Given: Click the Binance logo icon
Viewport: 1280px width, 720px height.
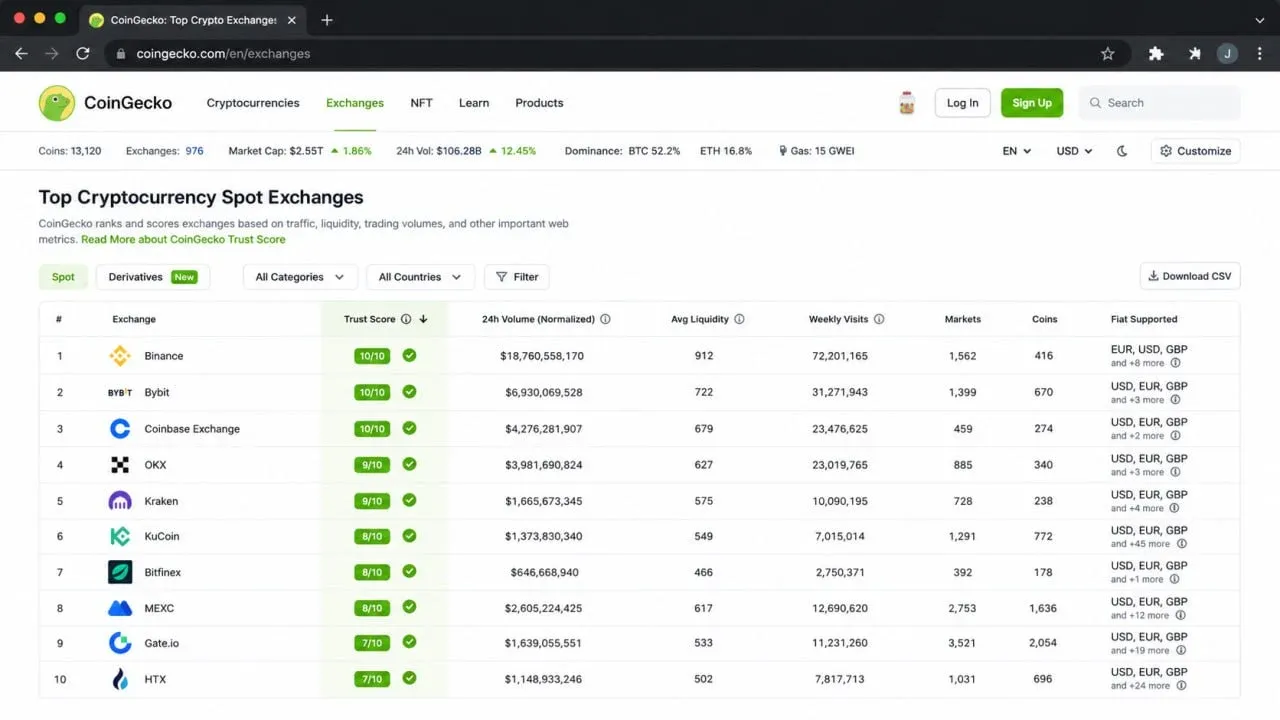Looking at the screenshot, I should (x=120, y=356).
